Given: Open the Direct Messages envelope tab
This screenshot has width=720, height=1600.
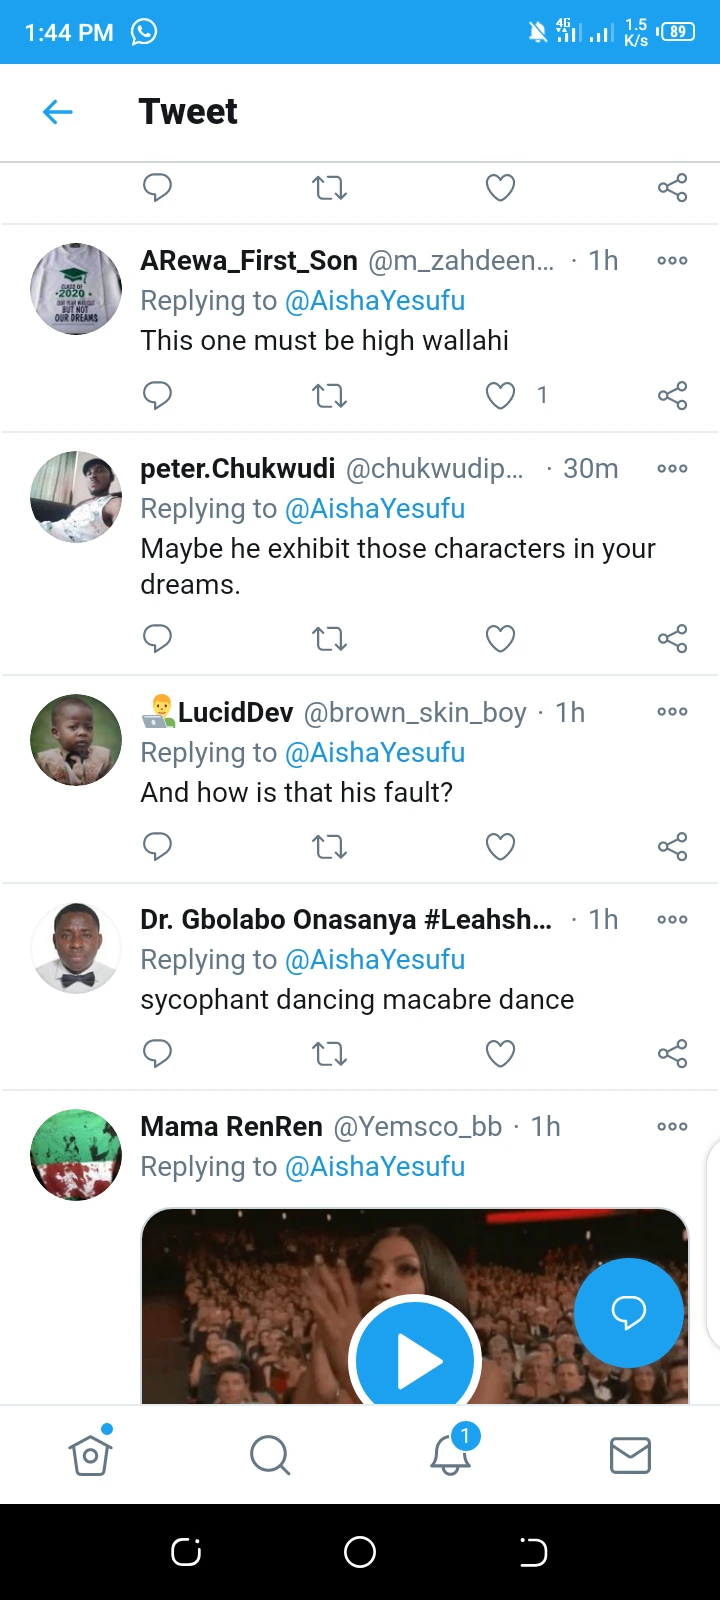Looking at the screenshot, I should click(x=630, y=1455).
